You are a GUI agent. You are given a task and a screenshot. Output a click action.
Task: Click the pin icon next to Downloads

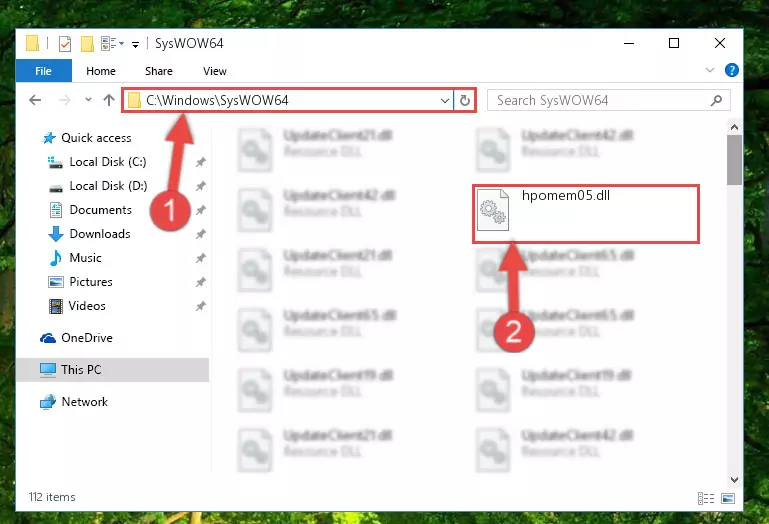[201, 234]
